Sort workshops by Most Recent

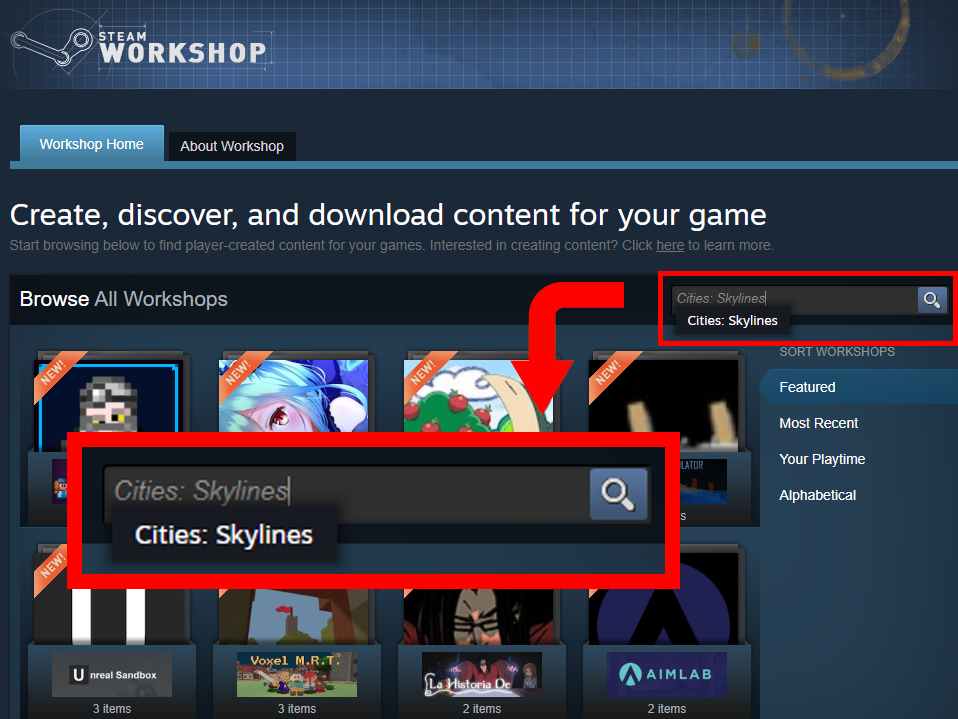tap(819, 423)
